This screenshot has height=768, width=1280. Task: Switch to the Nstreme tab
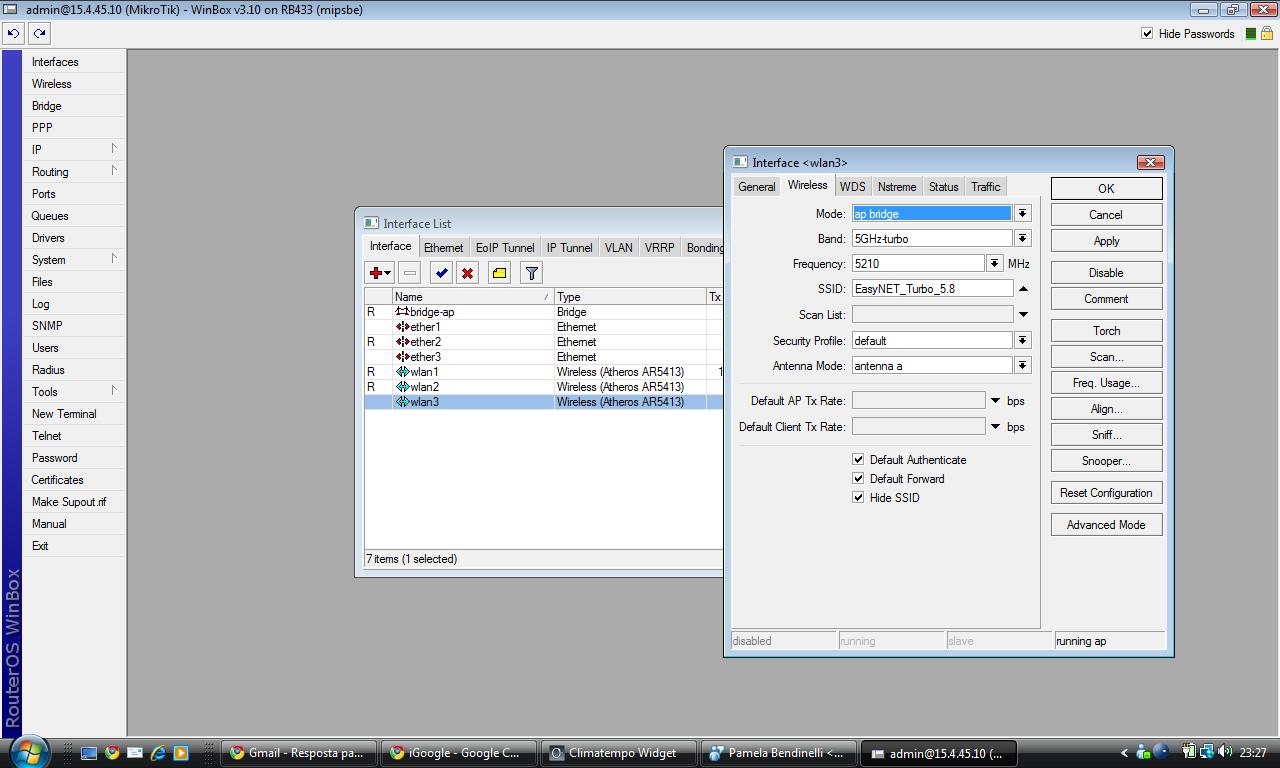click(897, 187)
